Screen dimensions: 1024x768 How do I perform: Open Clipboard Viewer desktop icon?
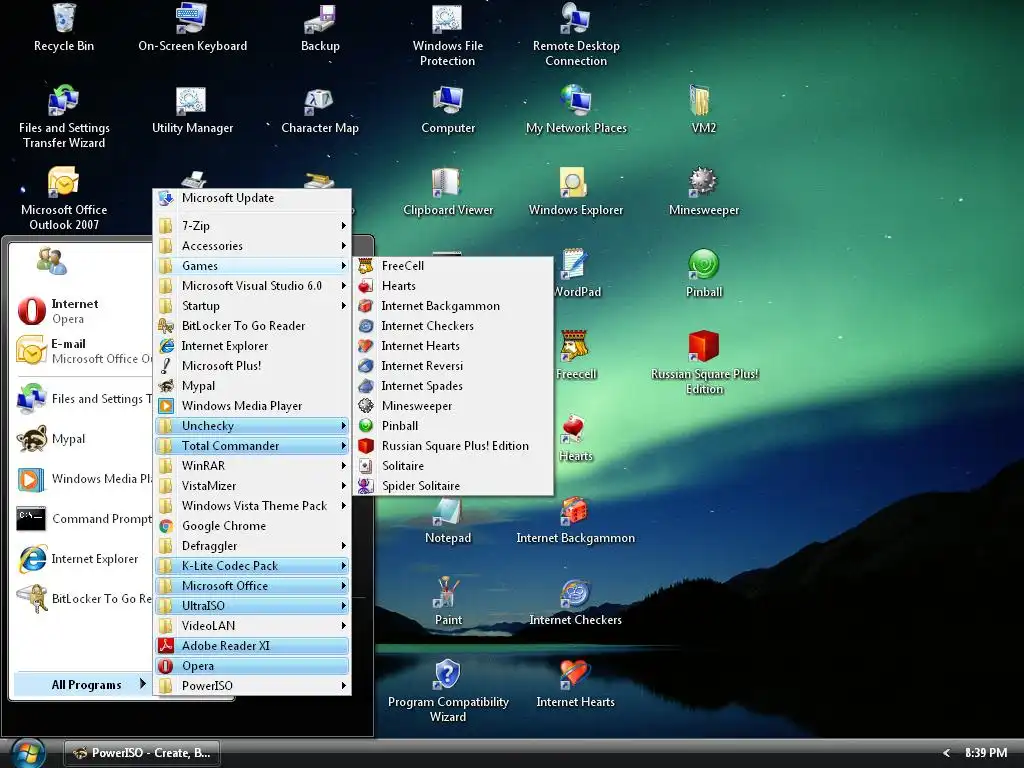[447, 192]
